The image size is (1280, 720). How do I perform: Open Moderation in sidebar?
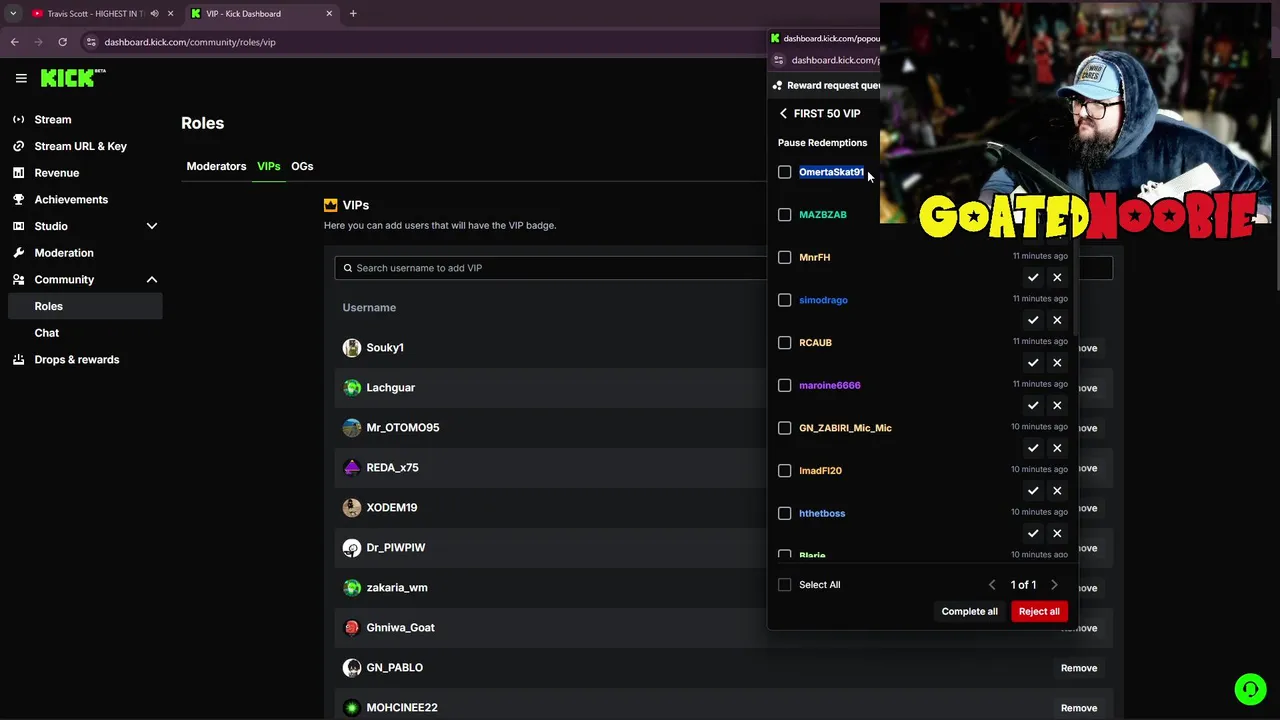point(64,253)
